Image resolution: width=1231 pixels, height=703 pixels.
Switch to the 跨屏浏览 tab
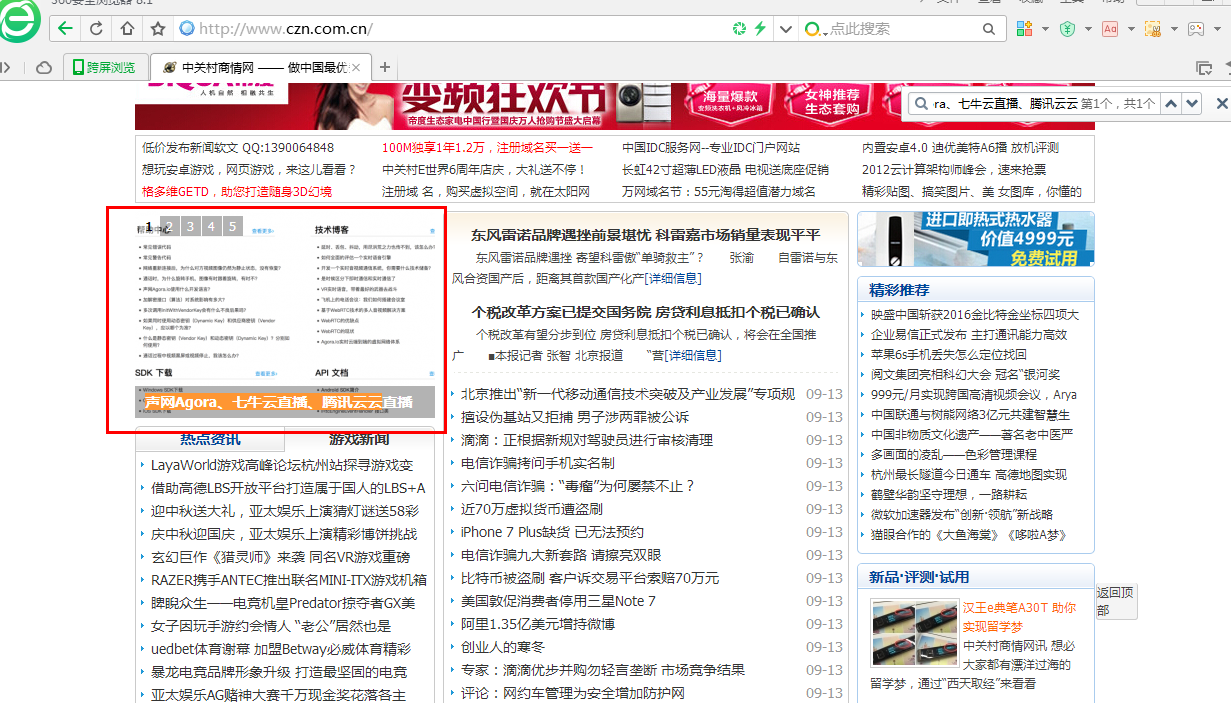[105, 68]
